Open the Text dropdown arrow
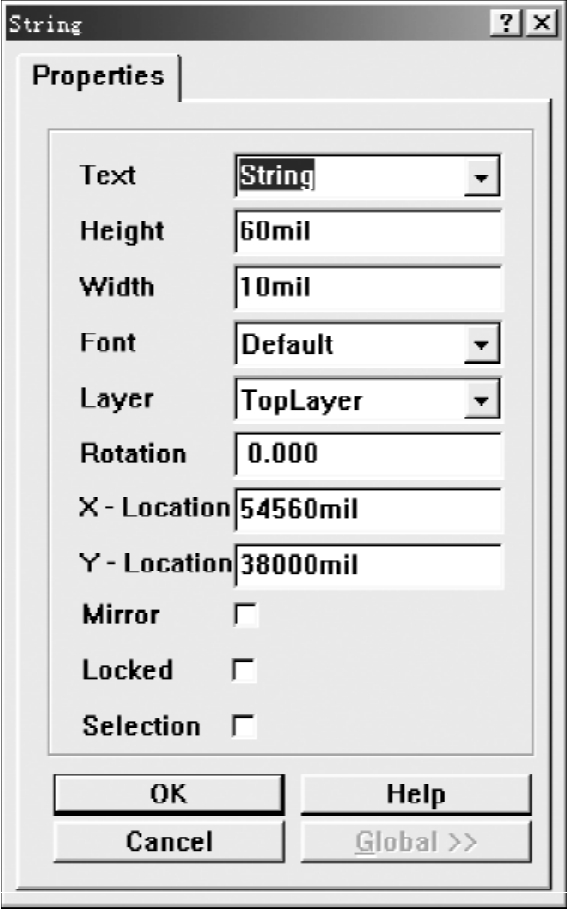The height and width of the screenshot is (909, 567). [481, 177]
